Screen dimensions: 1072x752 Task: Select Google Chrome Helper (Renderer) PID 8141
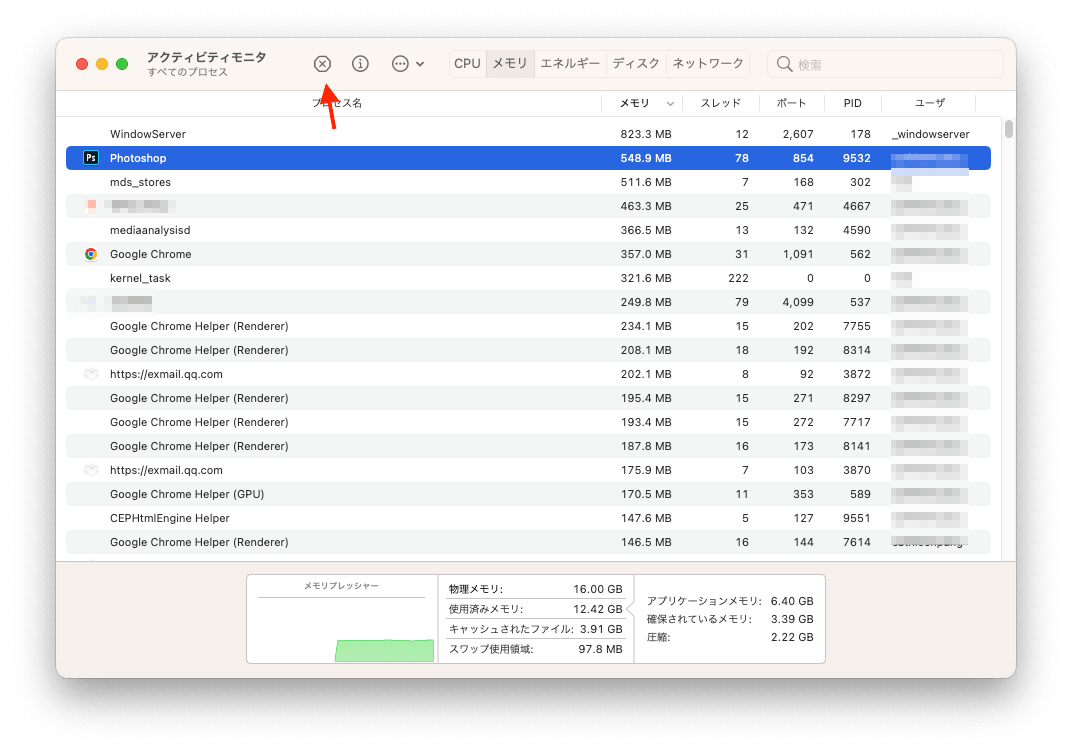pos(528,446)
